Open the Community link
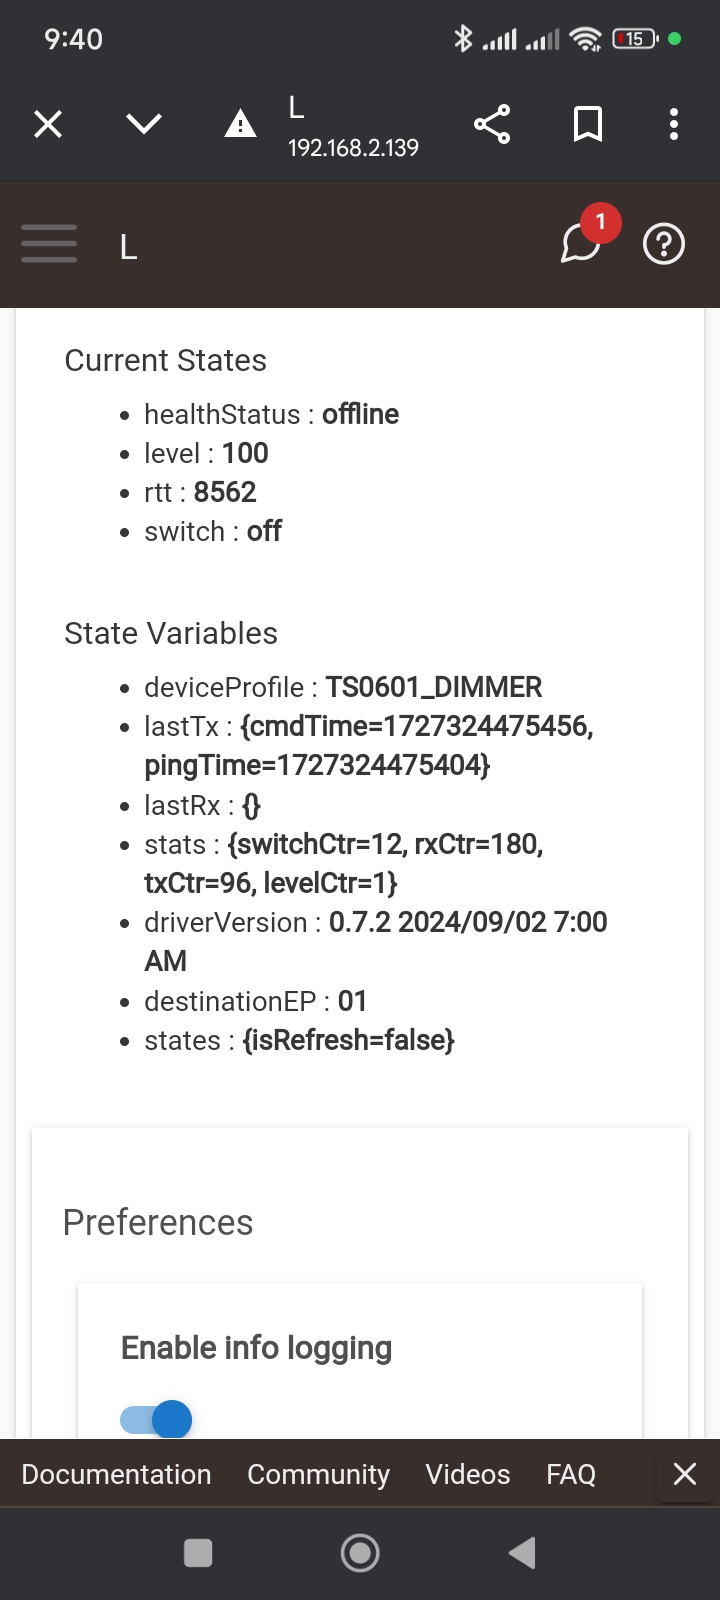 pos(318,1474)
